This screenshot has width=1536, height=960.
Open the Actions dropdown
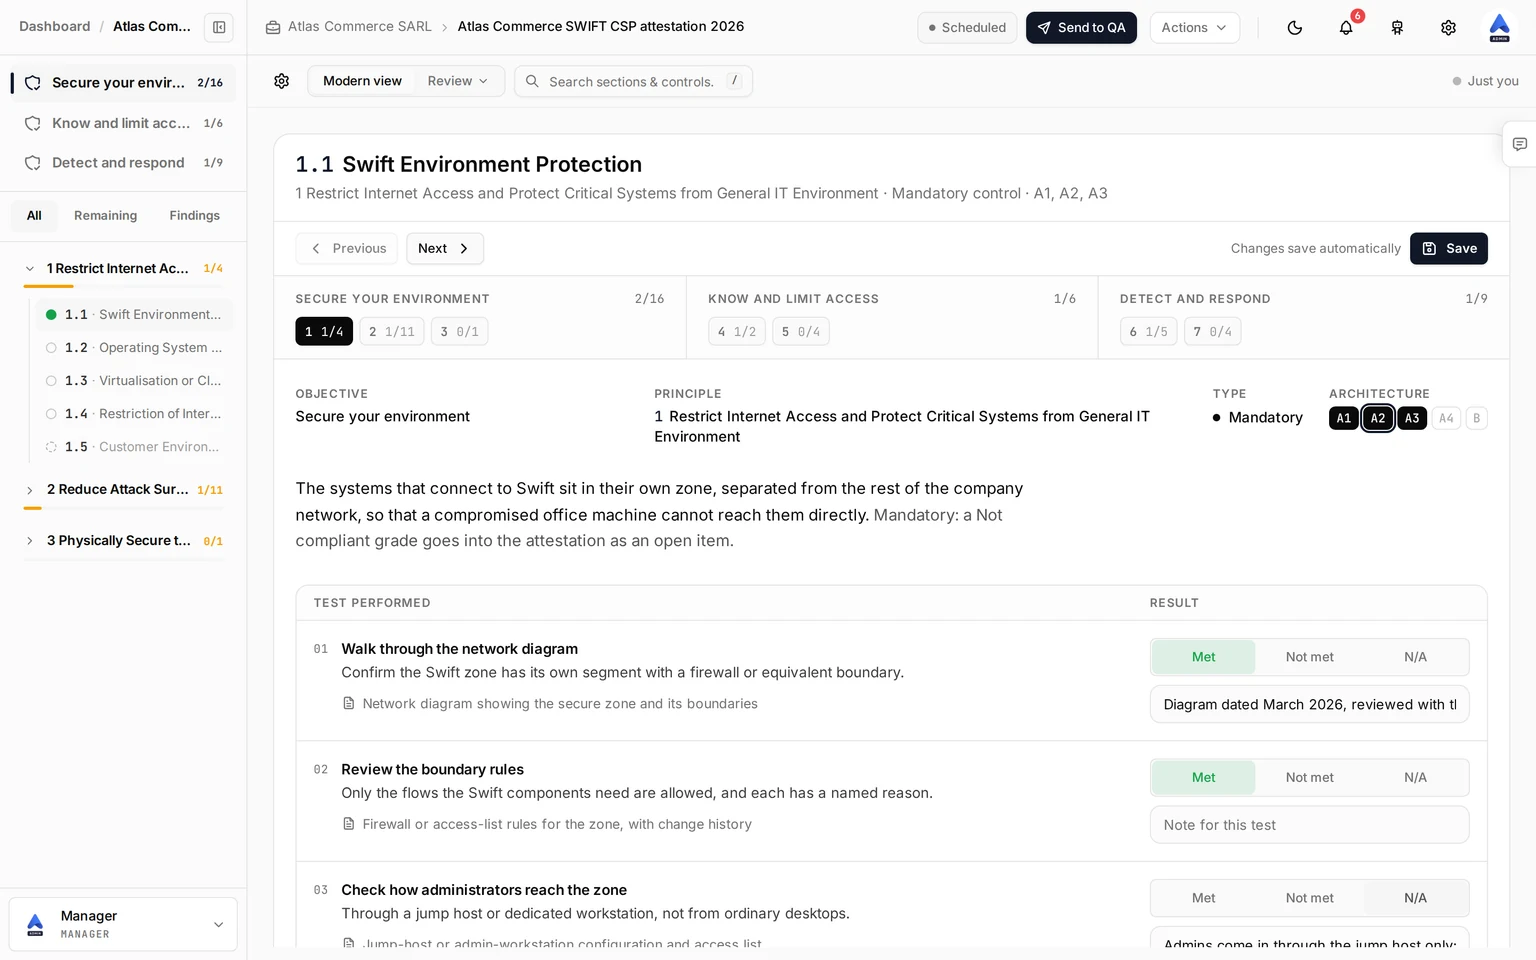point(1194,28)
